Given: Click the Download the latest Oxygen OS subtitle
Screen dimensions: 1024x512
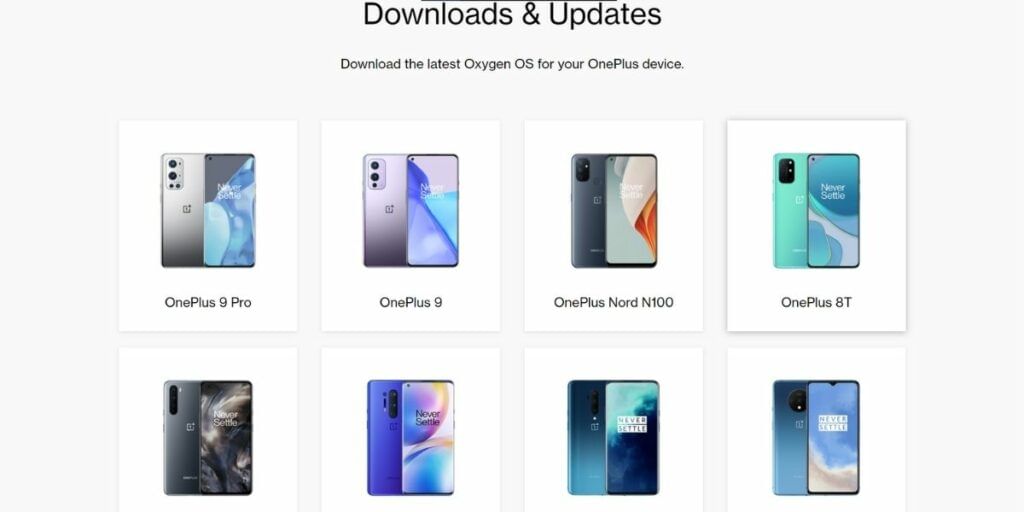Looking at the screenshot, I should (x=512, y=64).
